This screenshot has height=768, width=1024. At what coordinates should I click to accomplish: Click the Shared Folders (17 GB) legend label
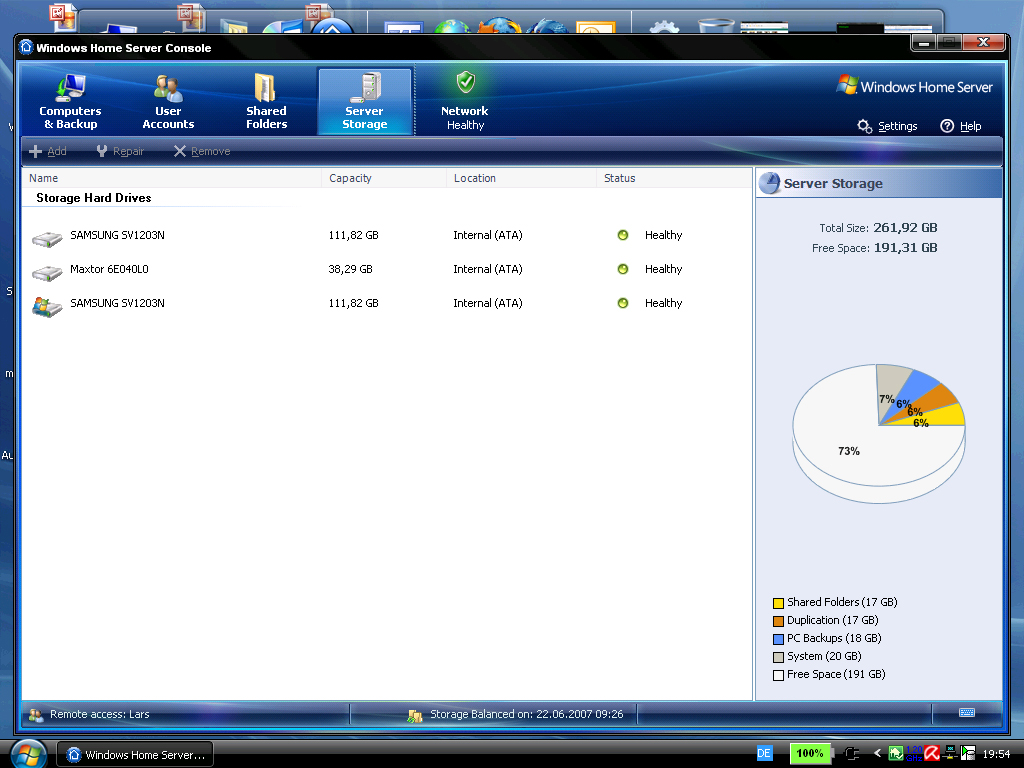click(x=842, y=602)
